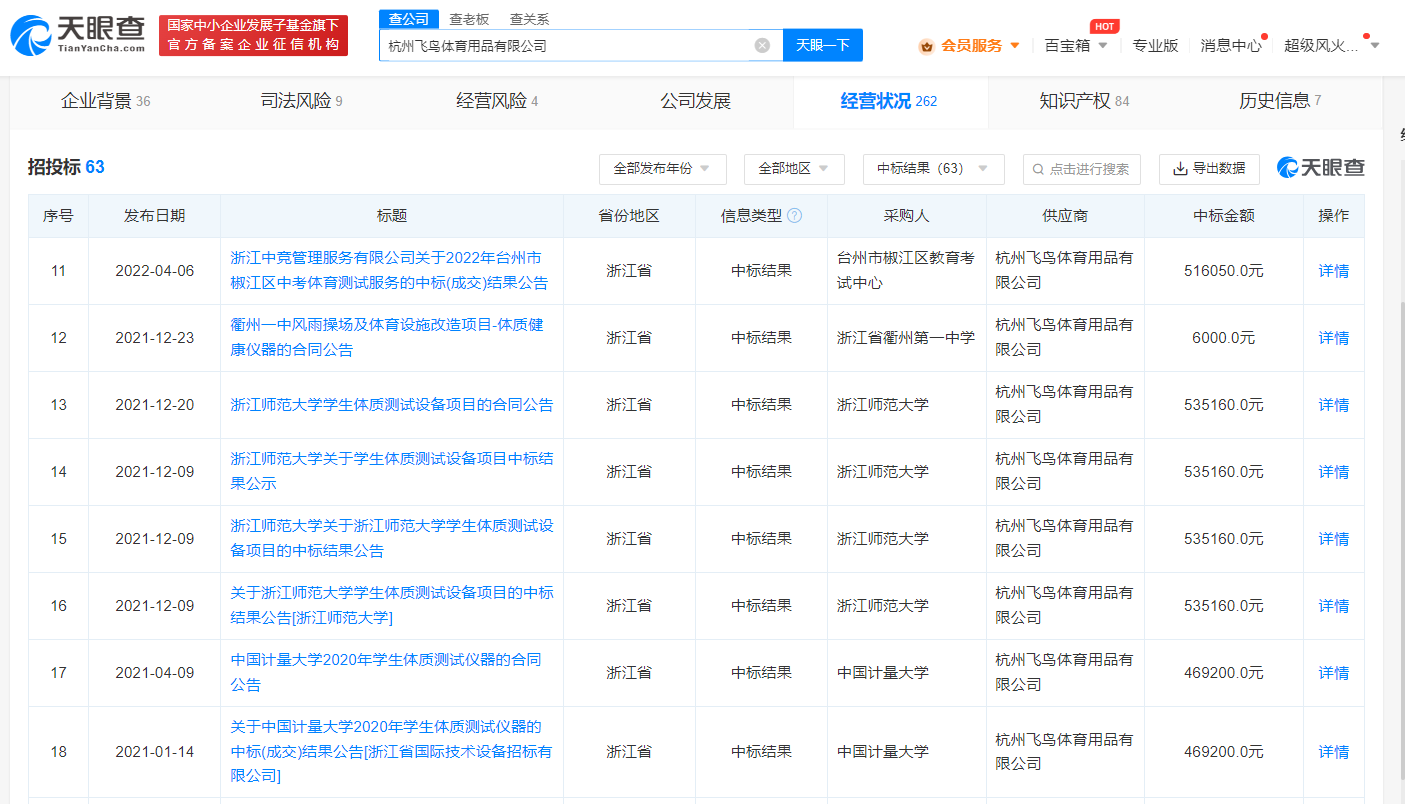Image resolution: width=1405 pixels, height=804 pixels.
Task: Click the 点击进行搜索 bid search field
Action: point(1082,169)
